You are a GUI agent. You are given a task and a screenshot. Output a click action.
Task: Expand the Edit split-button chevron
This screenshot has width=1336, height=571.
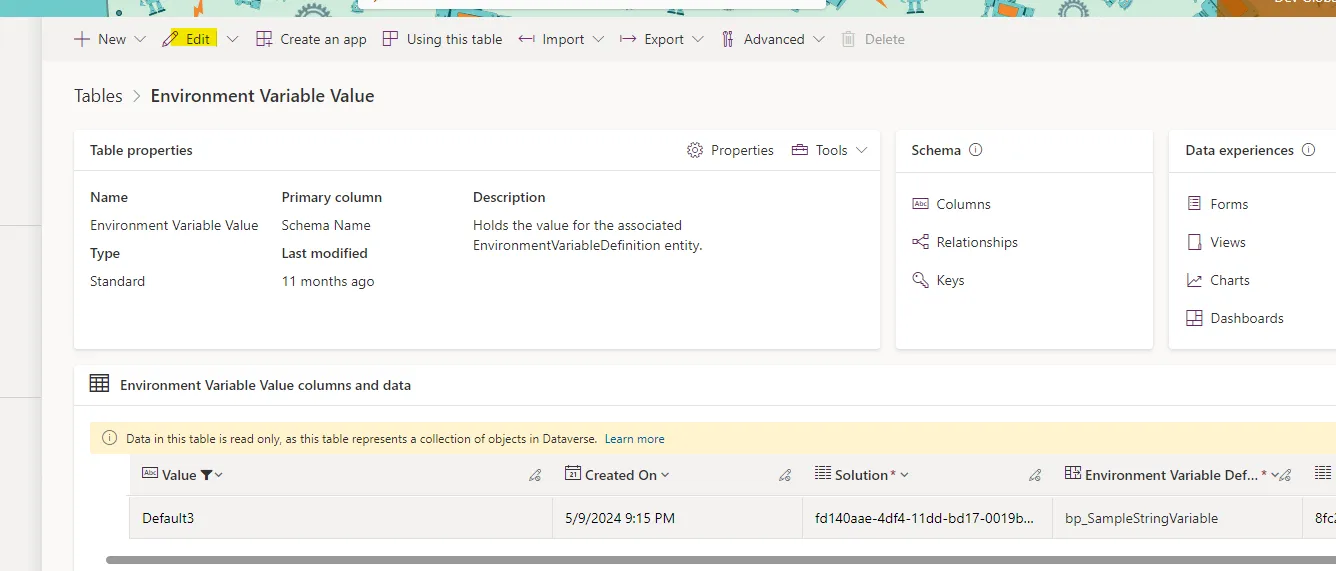[x=233, y=39]
